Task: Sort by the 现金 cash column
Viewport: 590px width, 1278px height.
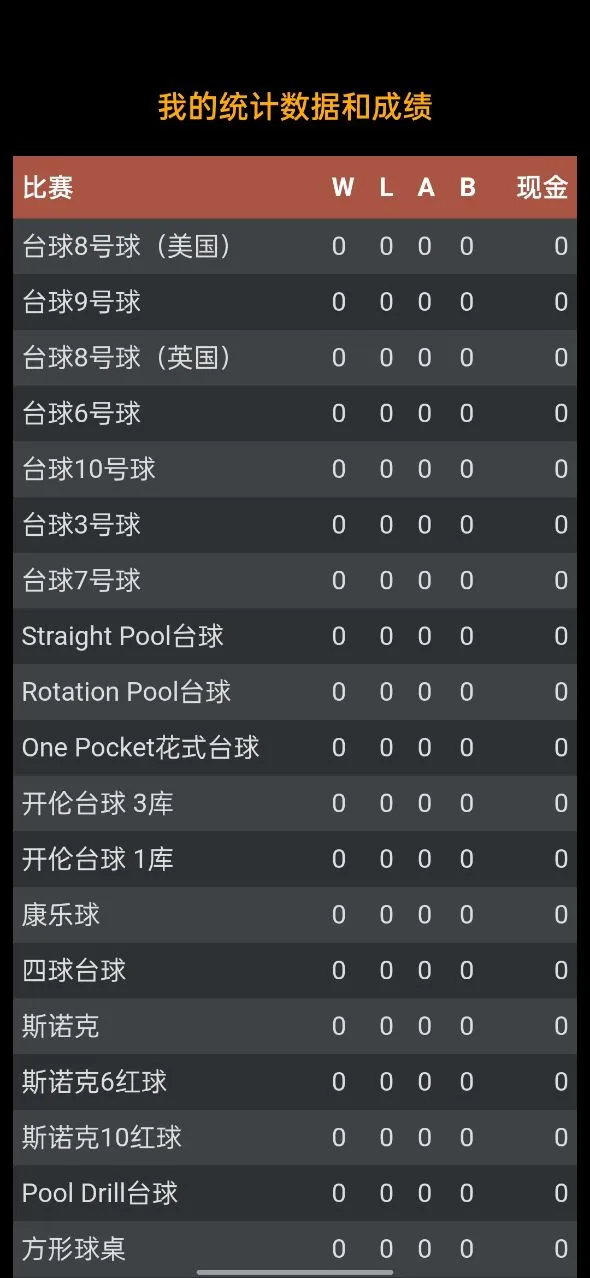Action: click(x=543, y=187)
